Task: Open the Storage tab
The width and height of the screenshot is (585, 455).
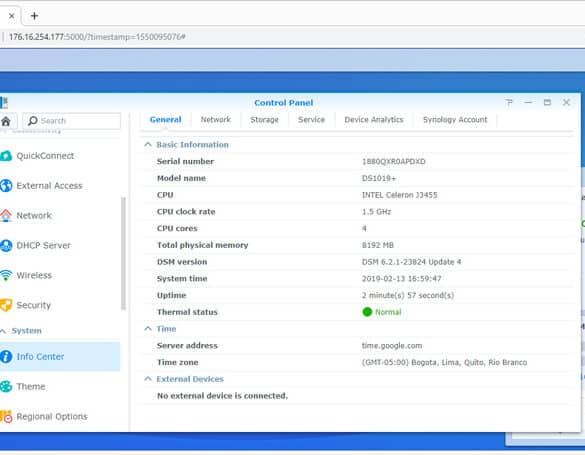Action: (x=265, y=119)
